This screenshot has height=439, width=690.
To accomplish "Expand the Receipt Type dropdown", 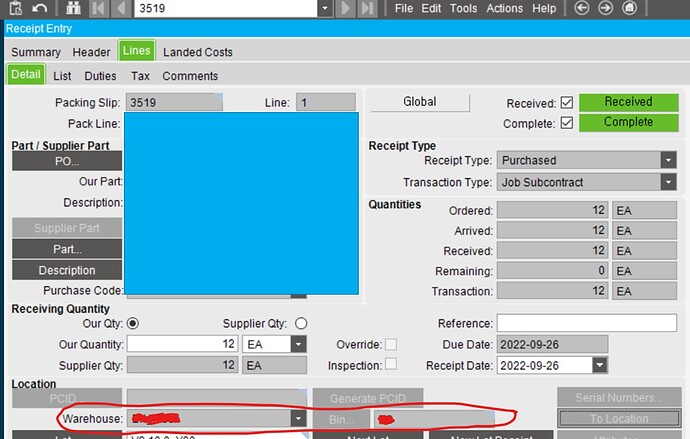I will coord(668,160).
